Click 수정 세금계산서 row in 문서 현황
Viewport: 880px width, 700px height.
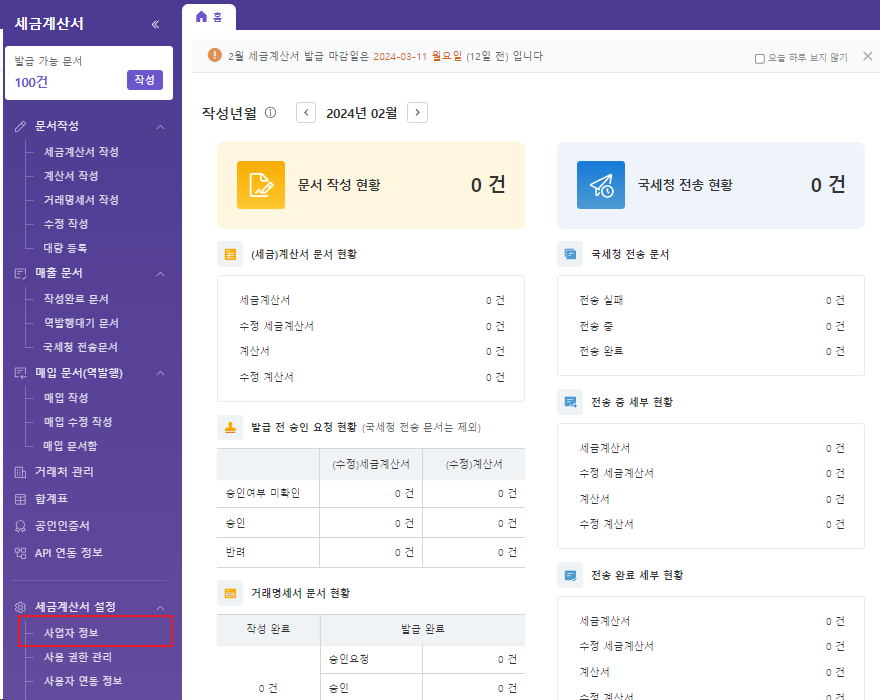click(372, 326)
